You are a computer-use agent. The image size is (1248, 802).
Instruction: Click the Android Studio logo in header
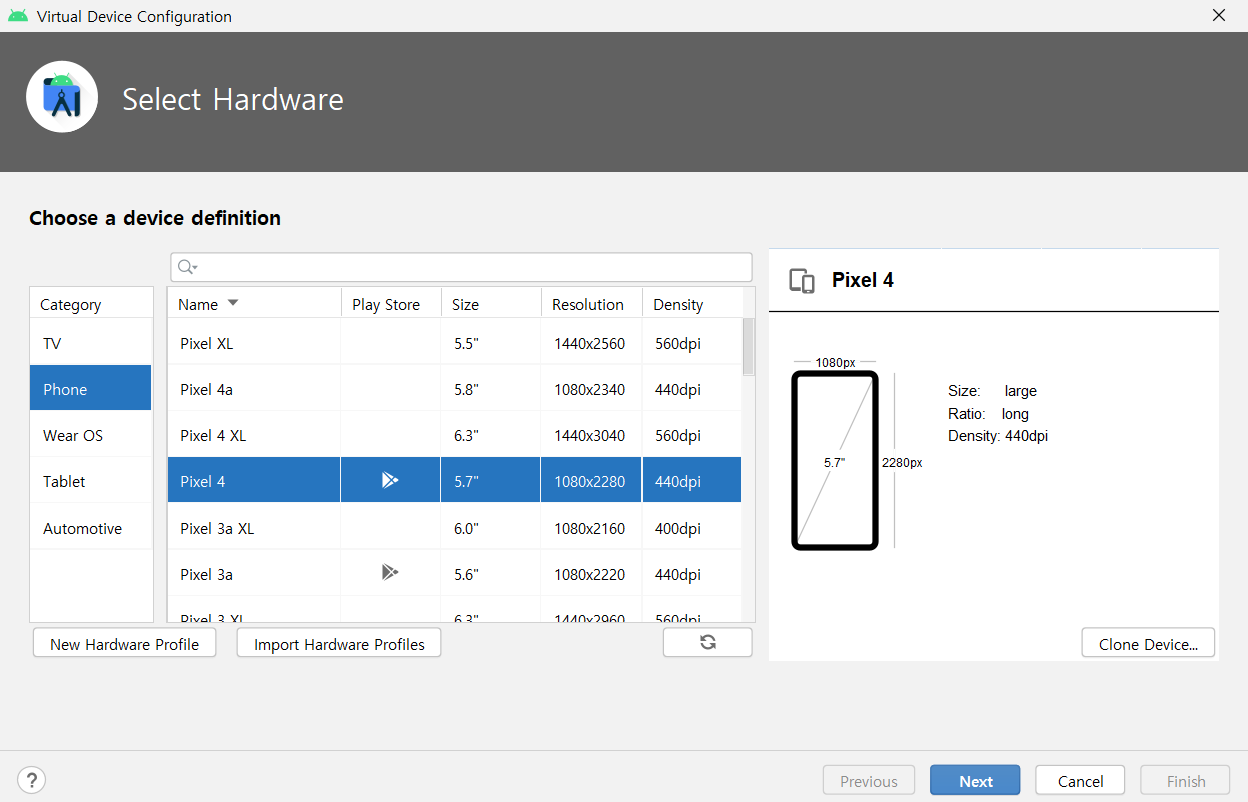pos(62,97)
